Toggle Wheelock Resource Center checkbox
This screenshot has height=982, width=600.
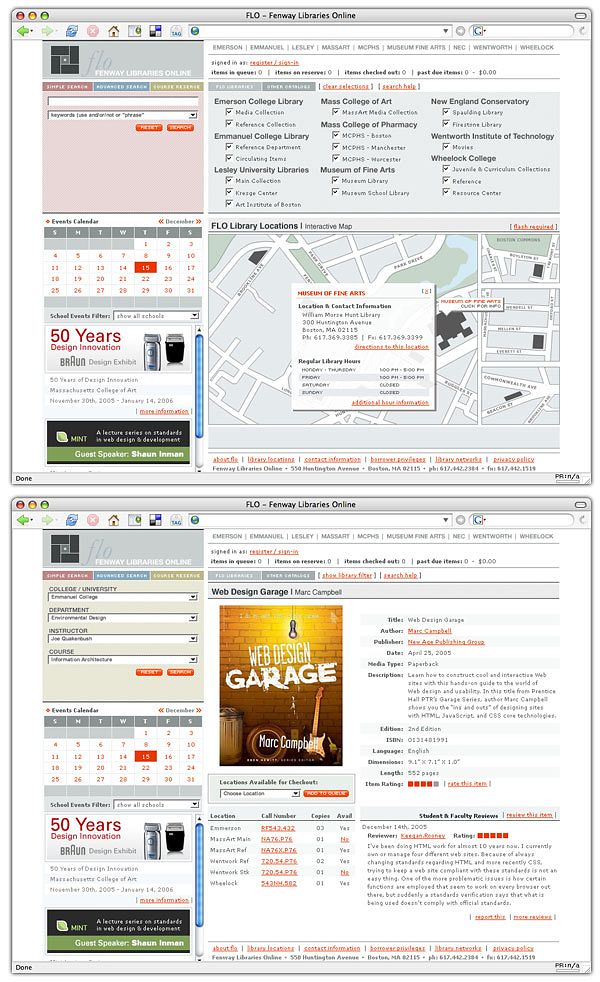[446, 192]
